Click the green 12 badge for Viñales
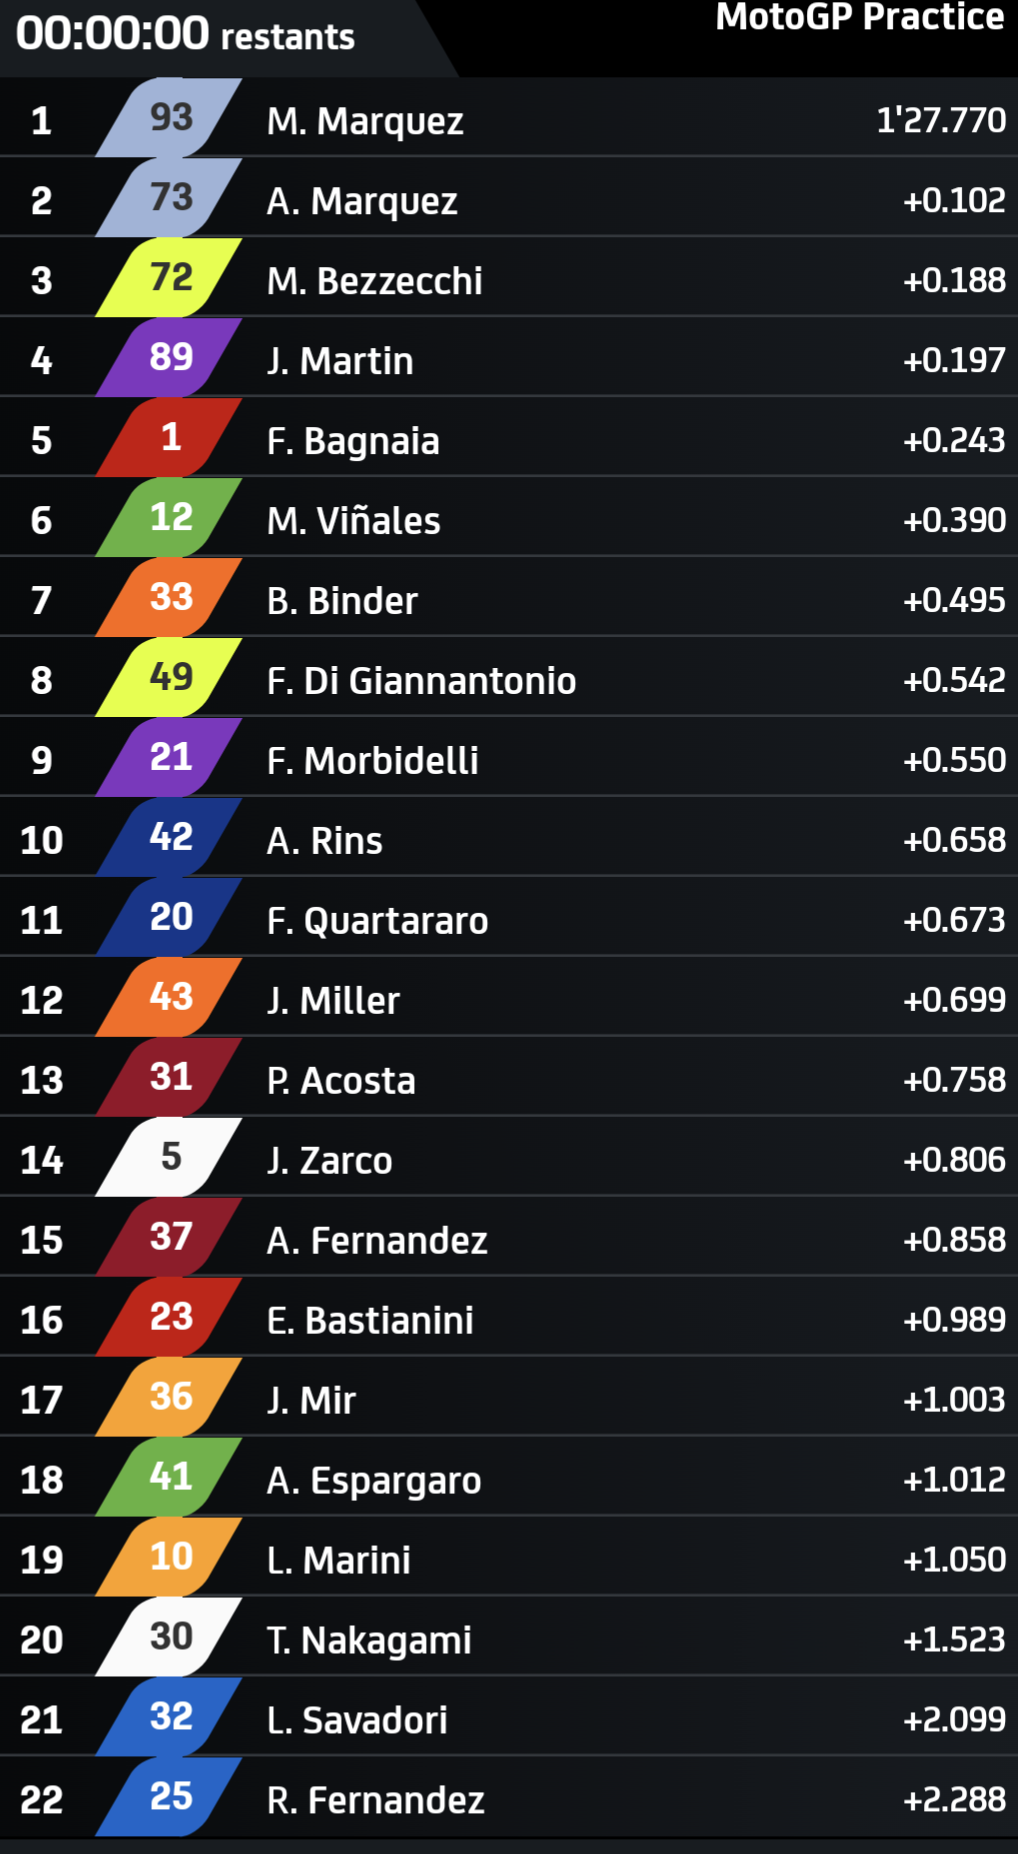1018x1854 pixels. 169,518
